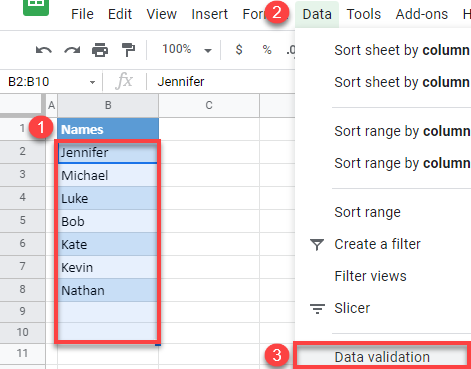
Task: Select column A header
Action: click(51, 105)
